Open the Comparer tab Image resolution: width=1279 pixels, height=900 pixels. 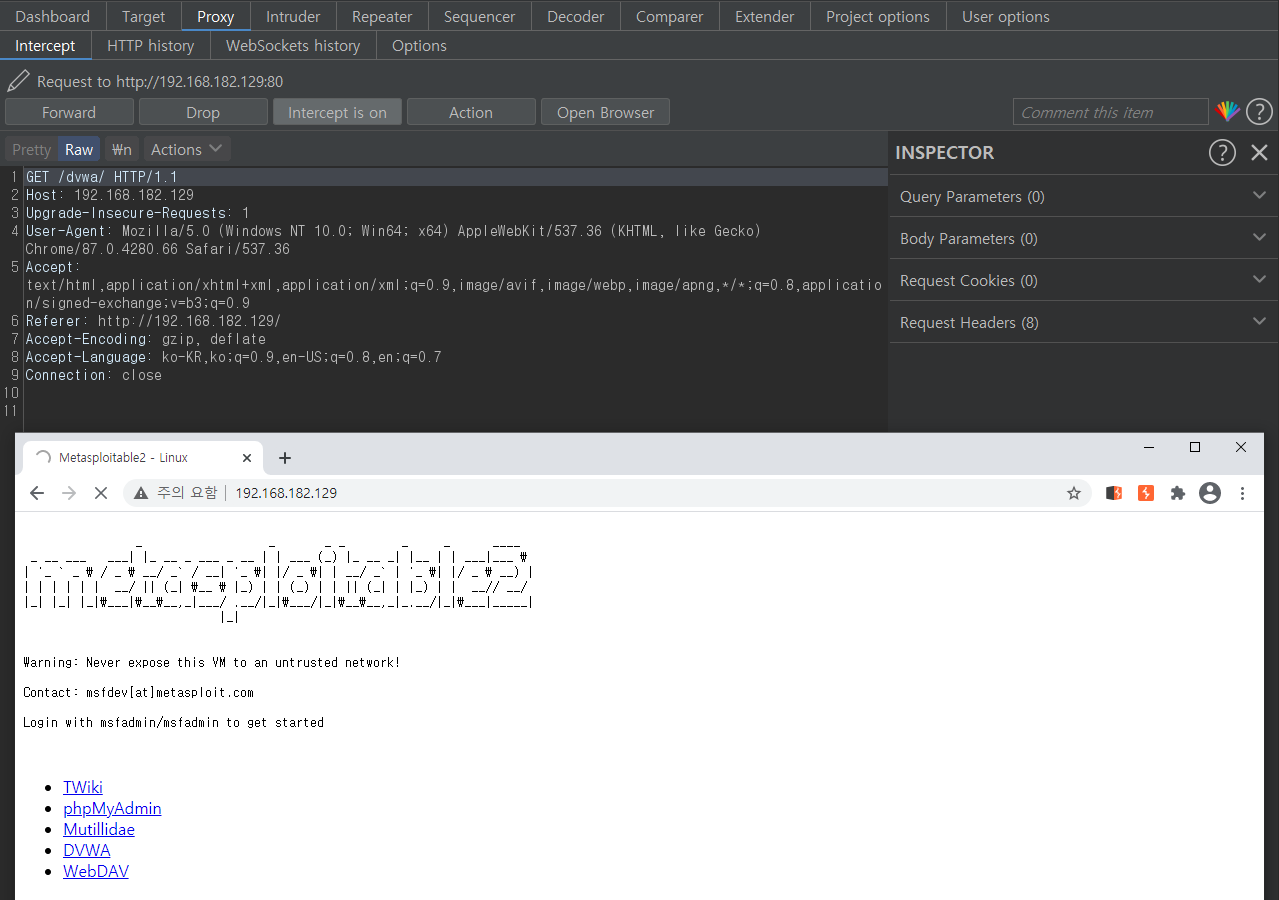coord(669,16)
